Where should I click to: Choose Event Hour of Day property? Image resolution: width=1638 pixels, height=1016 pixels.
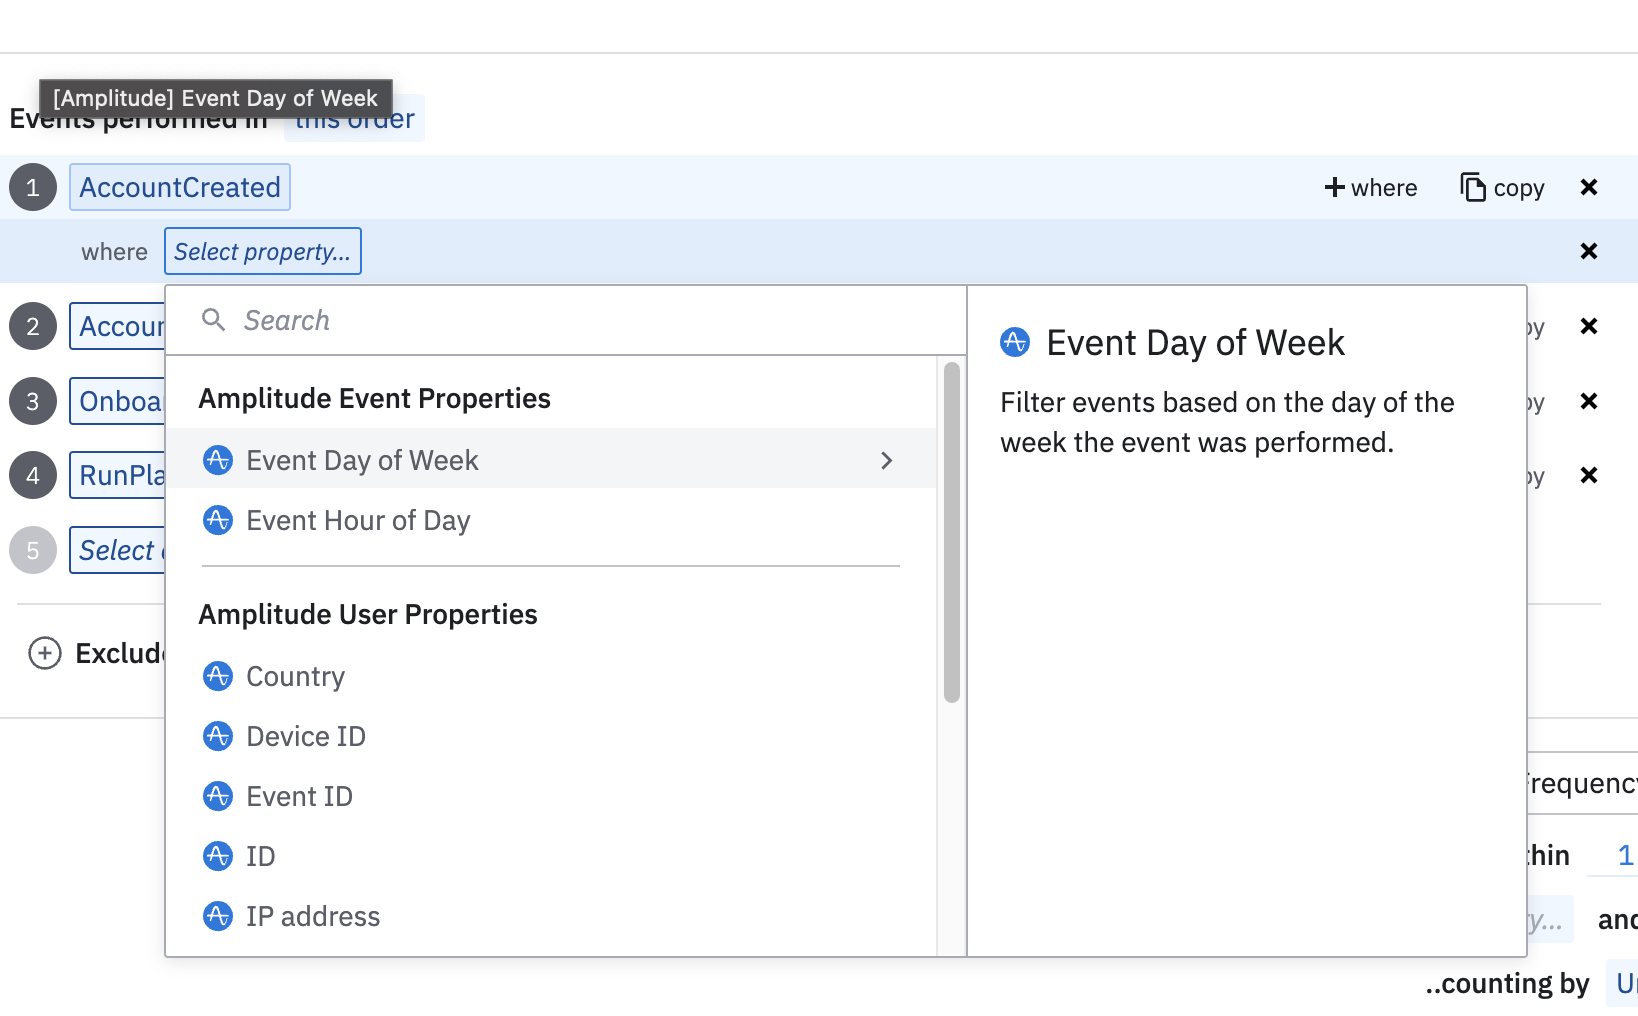358,520
